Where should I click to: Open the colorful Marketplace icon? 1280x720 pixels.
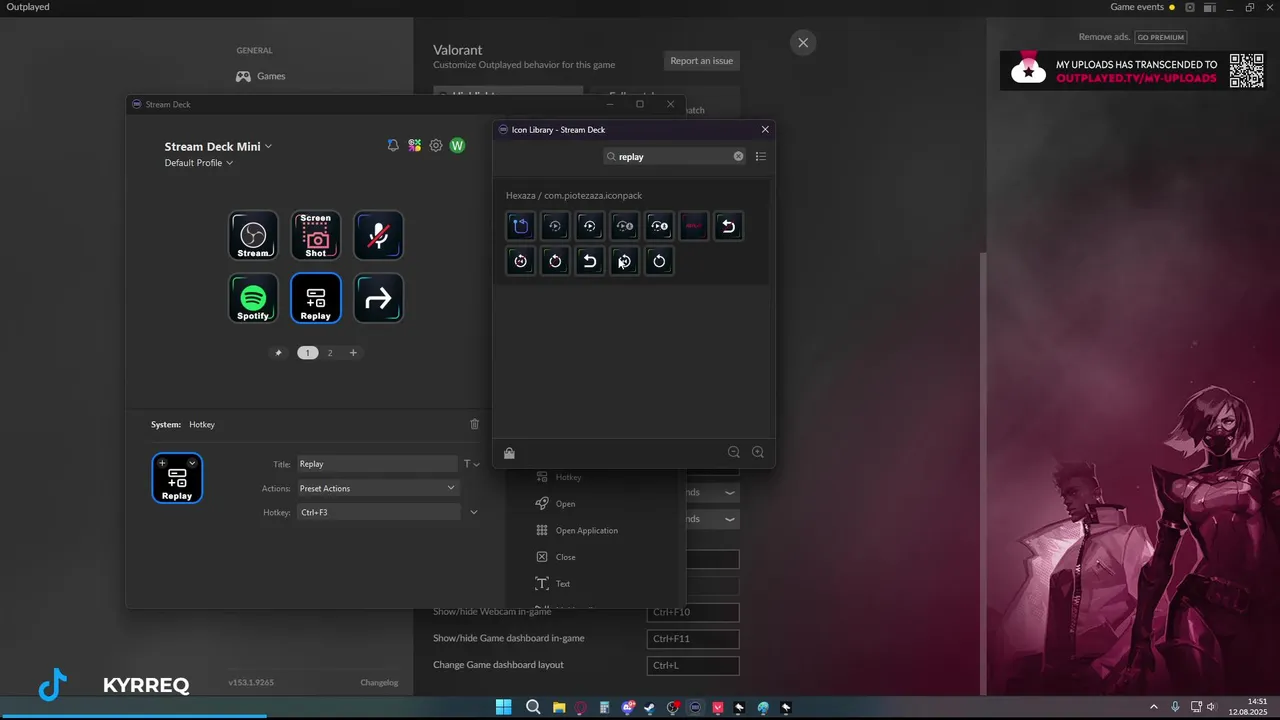pyautogui.click(x=414, y=146)
